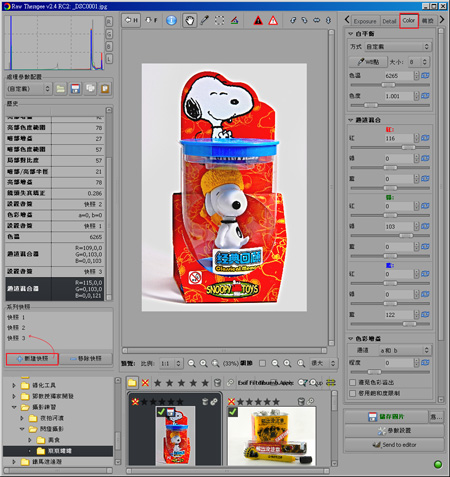
Task: Click the trash filter icon in browser bar
Action: tap(217, 383)
